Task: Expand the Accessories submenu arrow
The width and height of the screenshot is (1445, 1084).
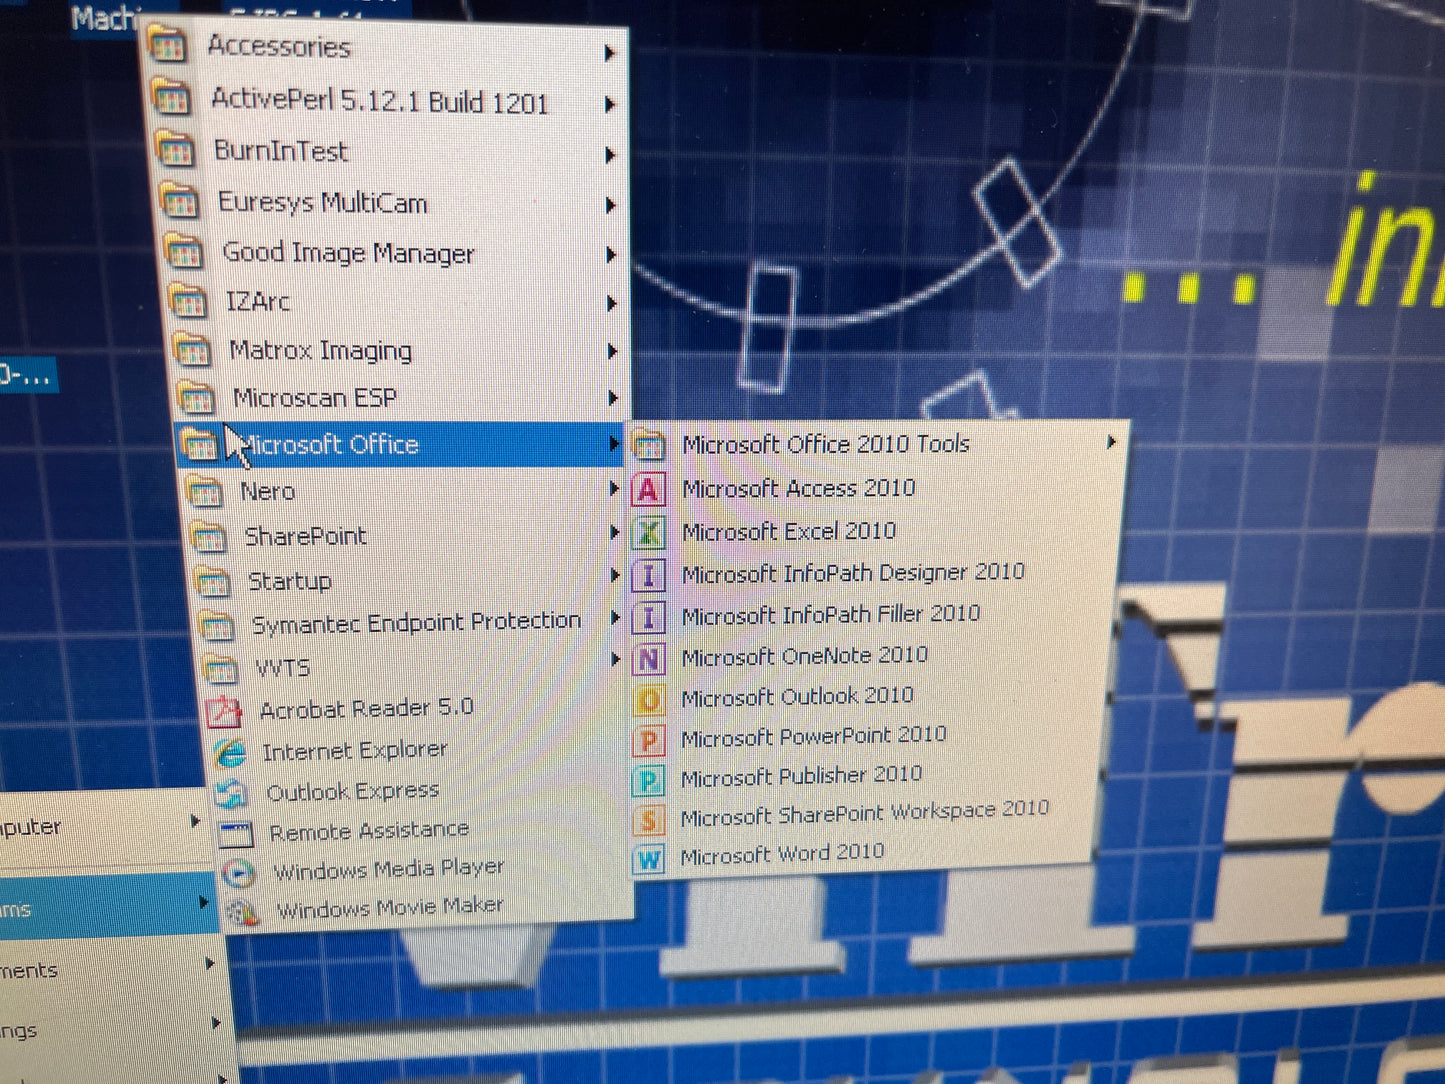Action: tap(608, 53)
